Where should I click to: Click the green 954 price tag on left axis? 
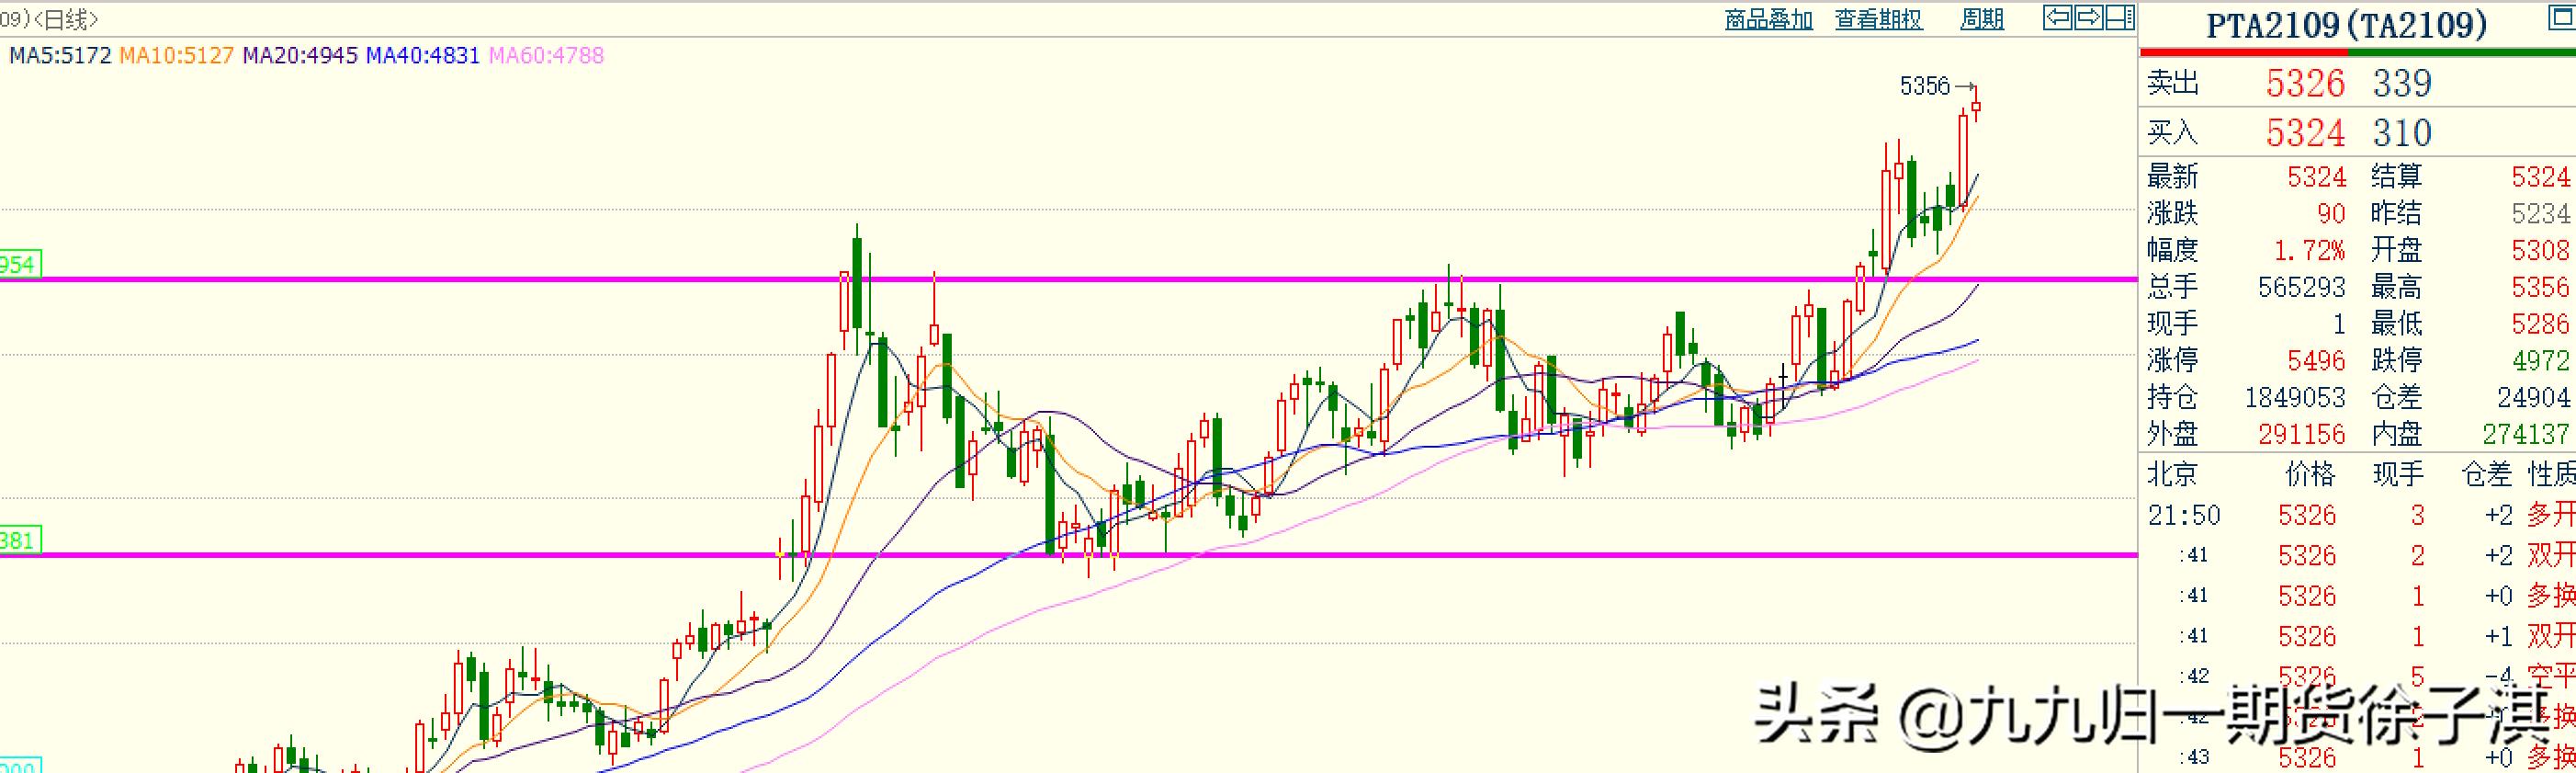click(20, 265)
